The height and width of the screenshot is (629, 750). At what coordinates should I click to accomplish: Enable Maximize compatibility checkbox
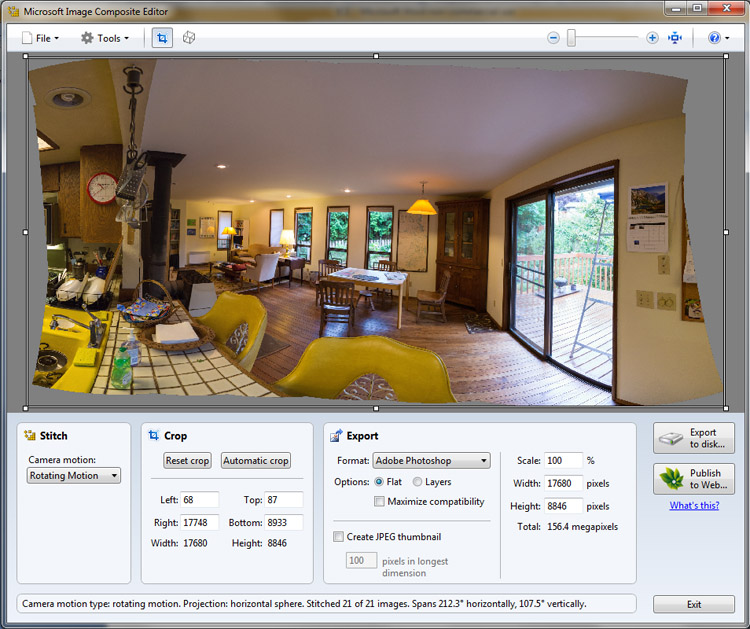[379, 501]
